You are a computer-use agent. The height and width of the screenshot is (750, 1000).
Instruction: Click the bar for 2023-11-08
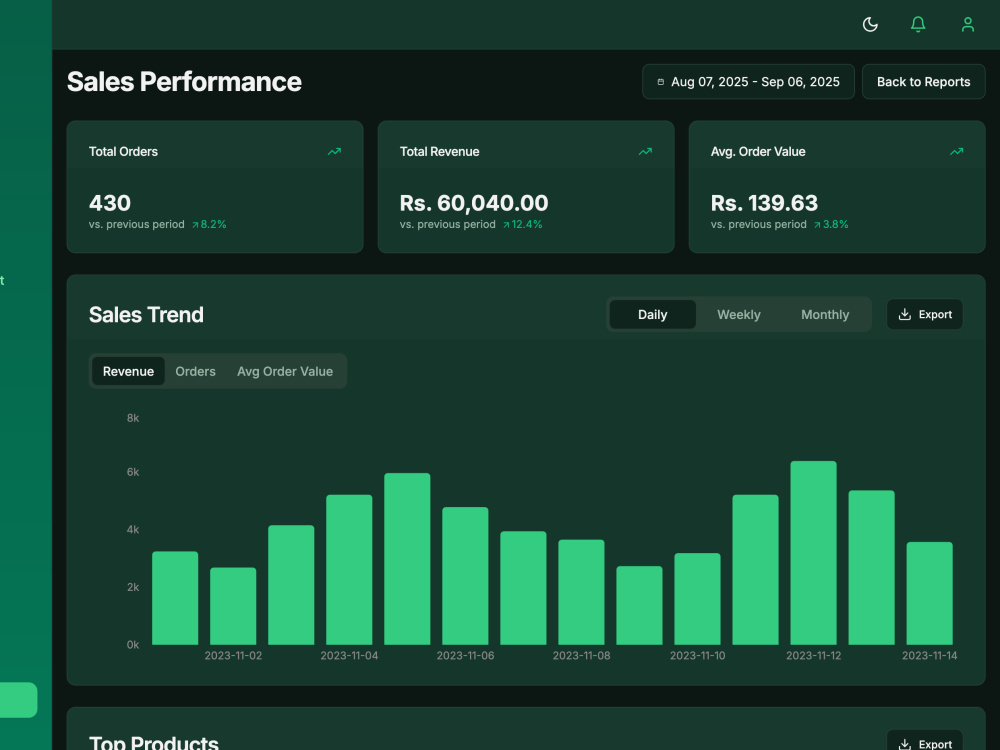pyautogui.click(x=581, y=592)
